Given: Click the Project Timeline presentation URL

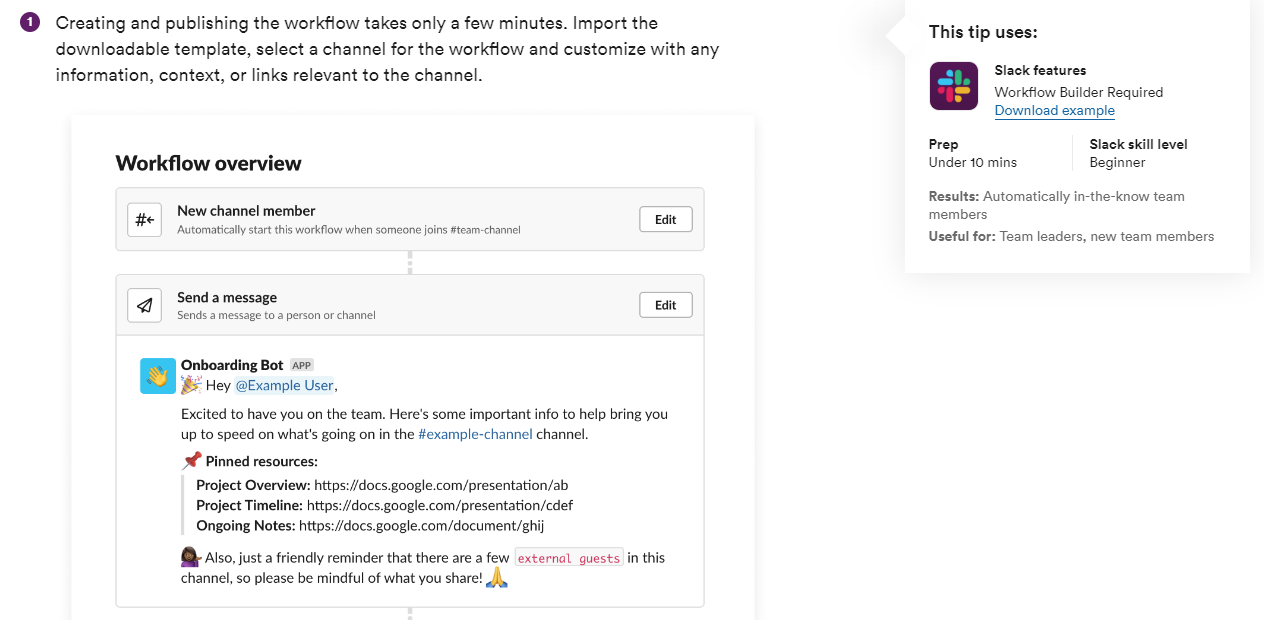Looking at the screenshot, I should [439, 505].
